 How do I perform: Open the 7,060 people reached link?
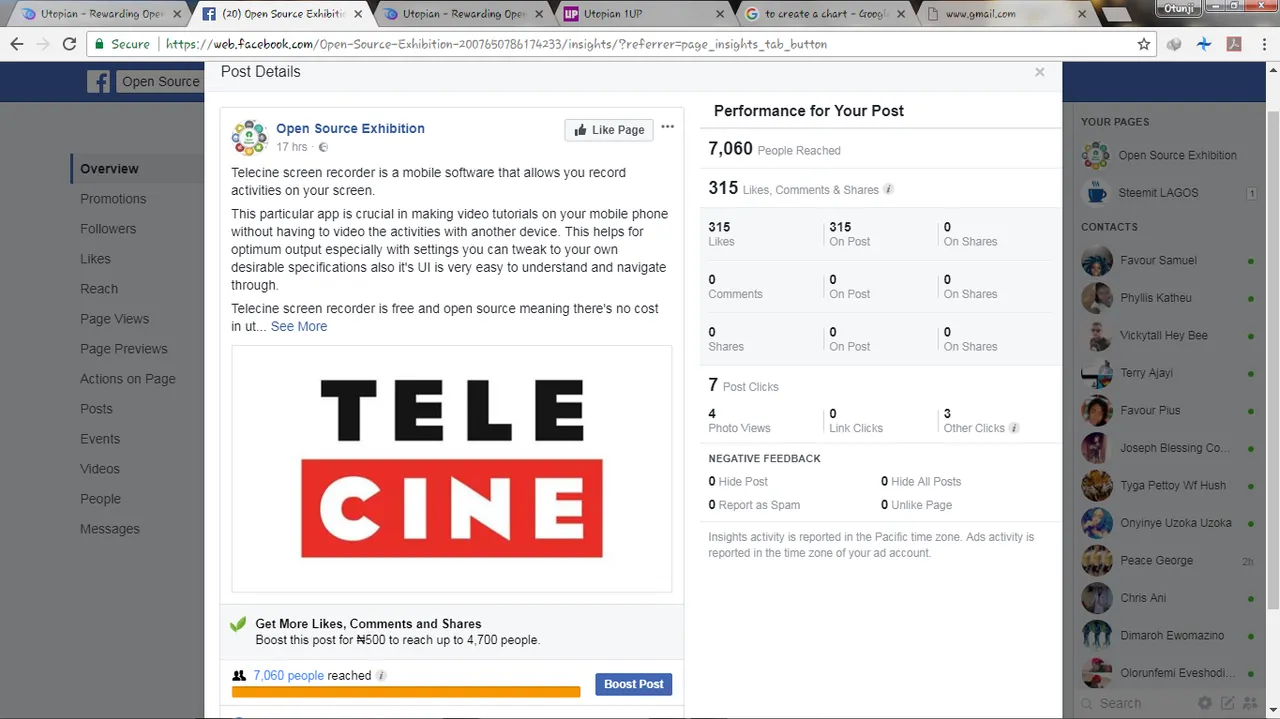pos(288,675)
